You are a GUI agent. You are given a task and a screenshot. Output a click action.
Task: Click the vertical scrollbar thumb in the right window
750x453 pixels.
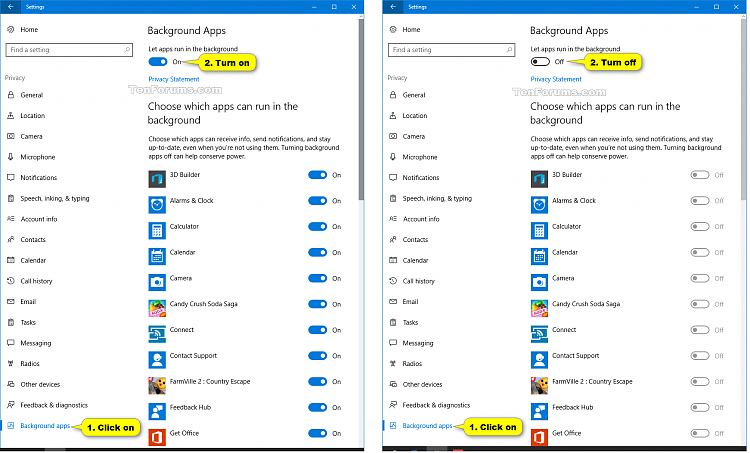pyautogui.click(x=743, y=108)
